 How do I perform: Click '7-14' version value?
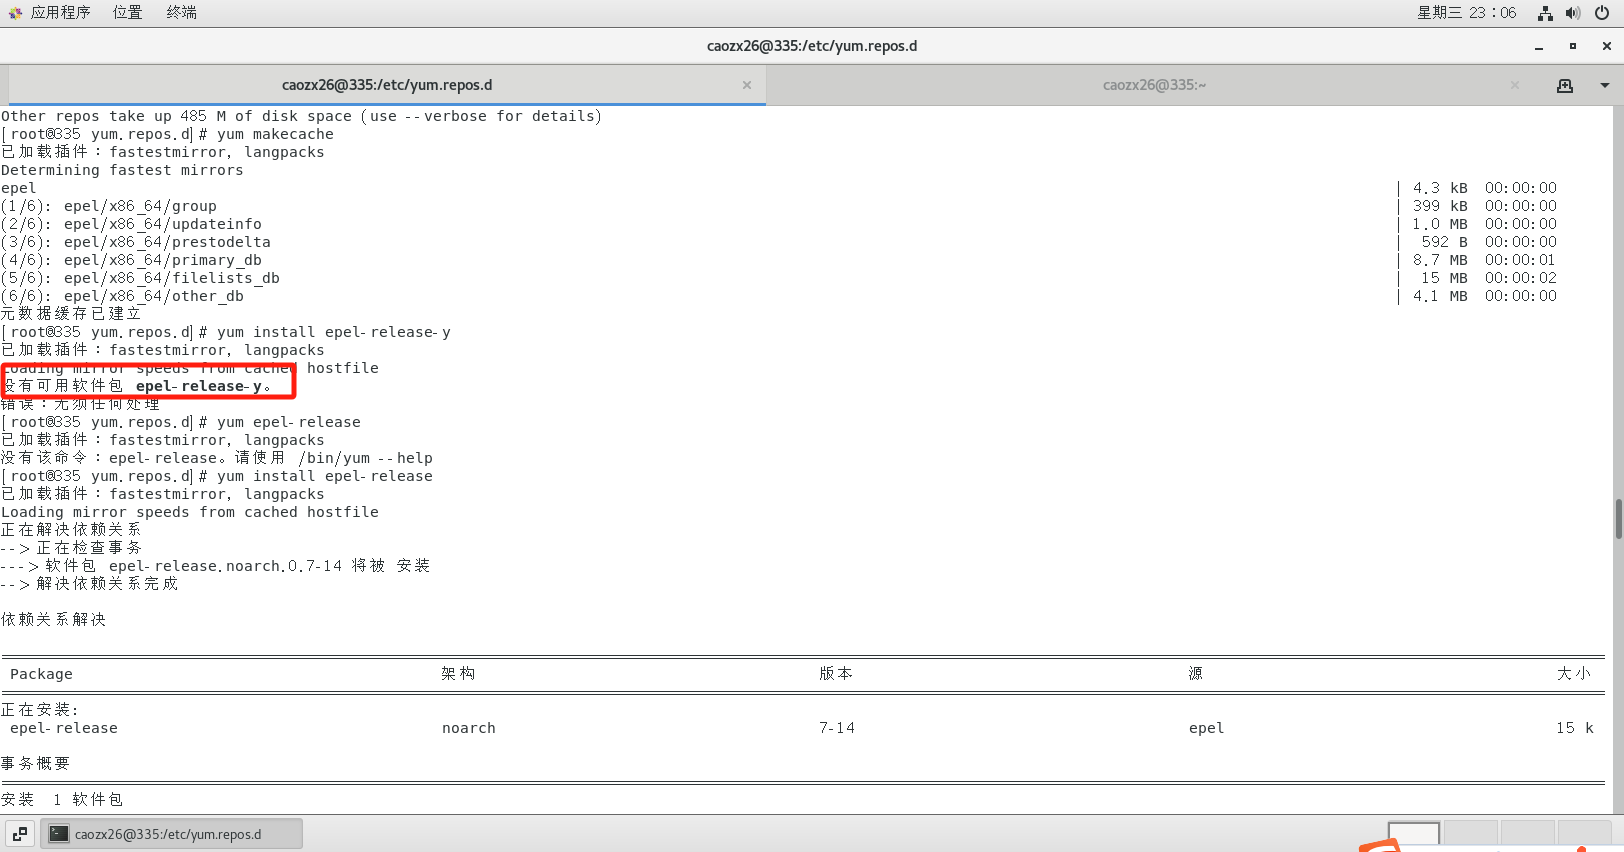coord(837,728)
